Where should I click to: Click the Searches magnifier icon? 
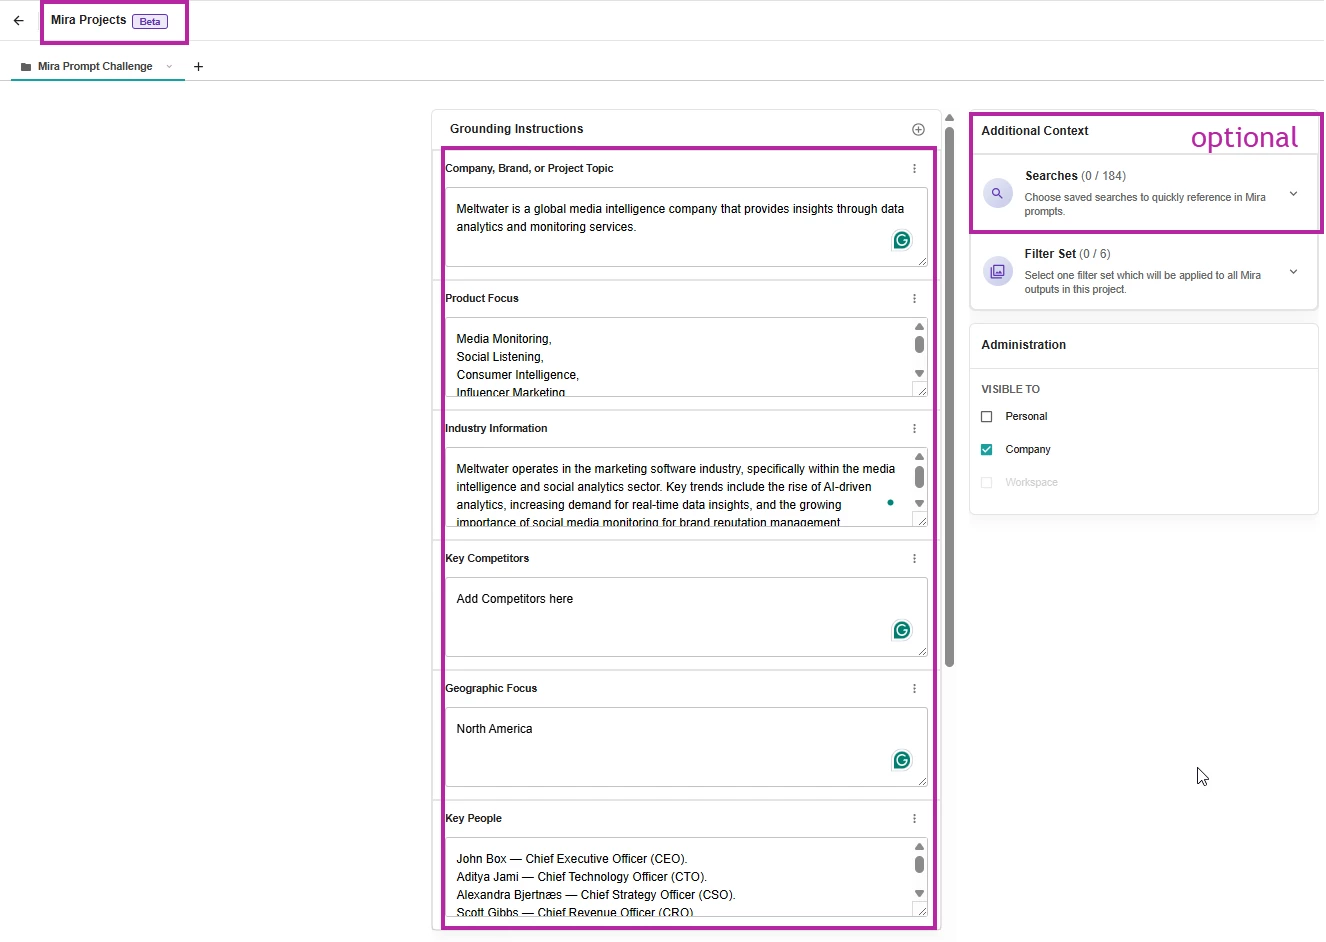(997, 193)
